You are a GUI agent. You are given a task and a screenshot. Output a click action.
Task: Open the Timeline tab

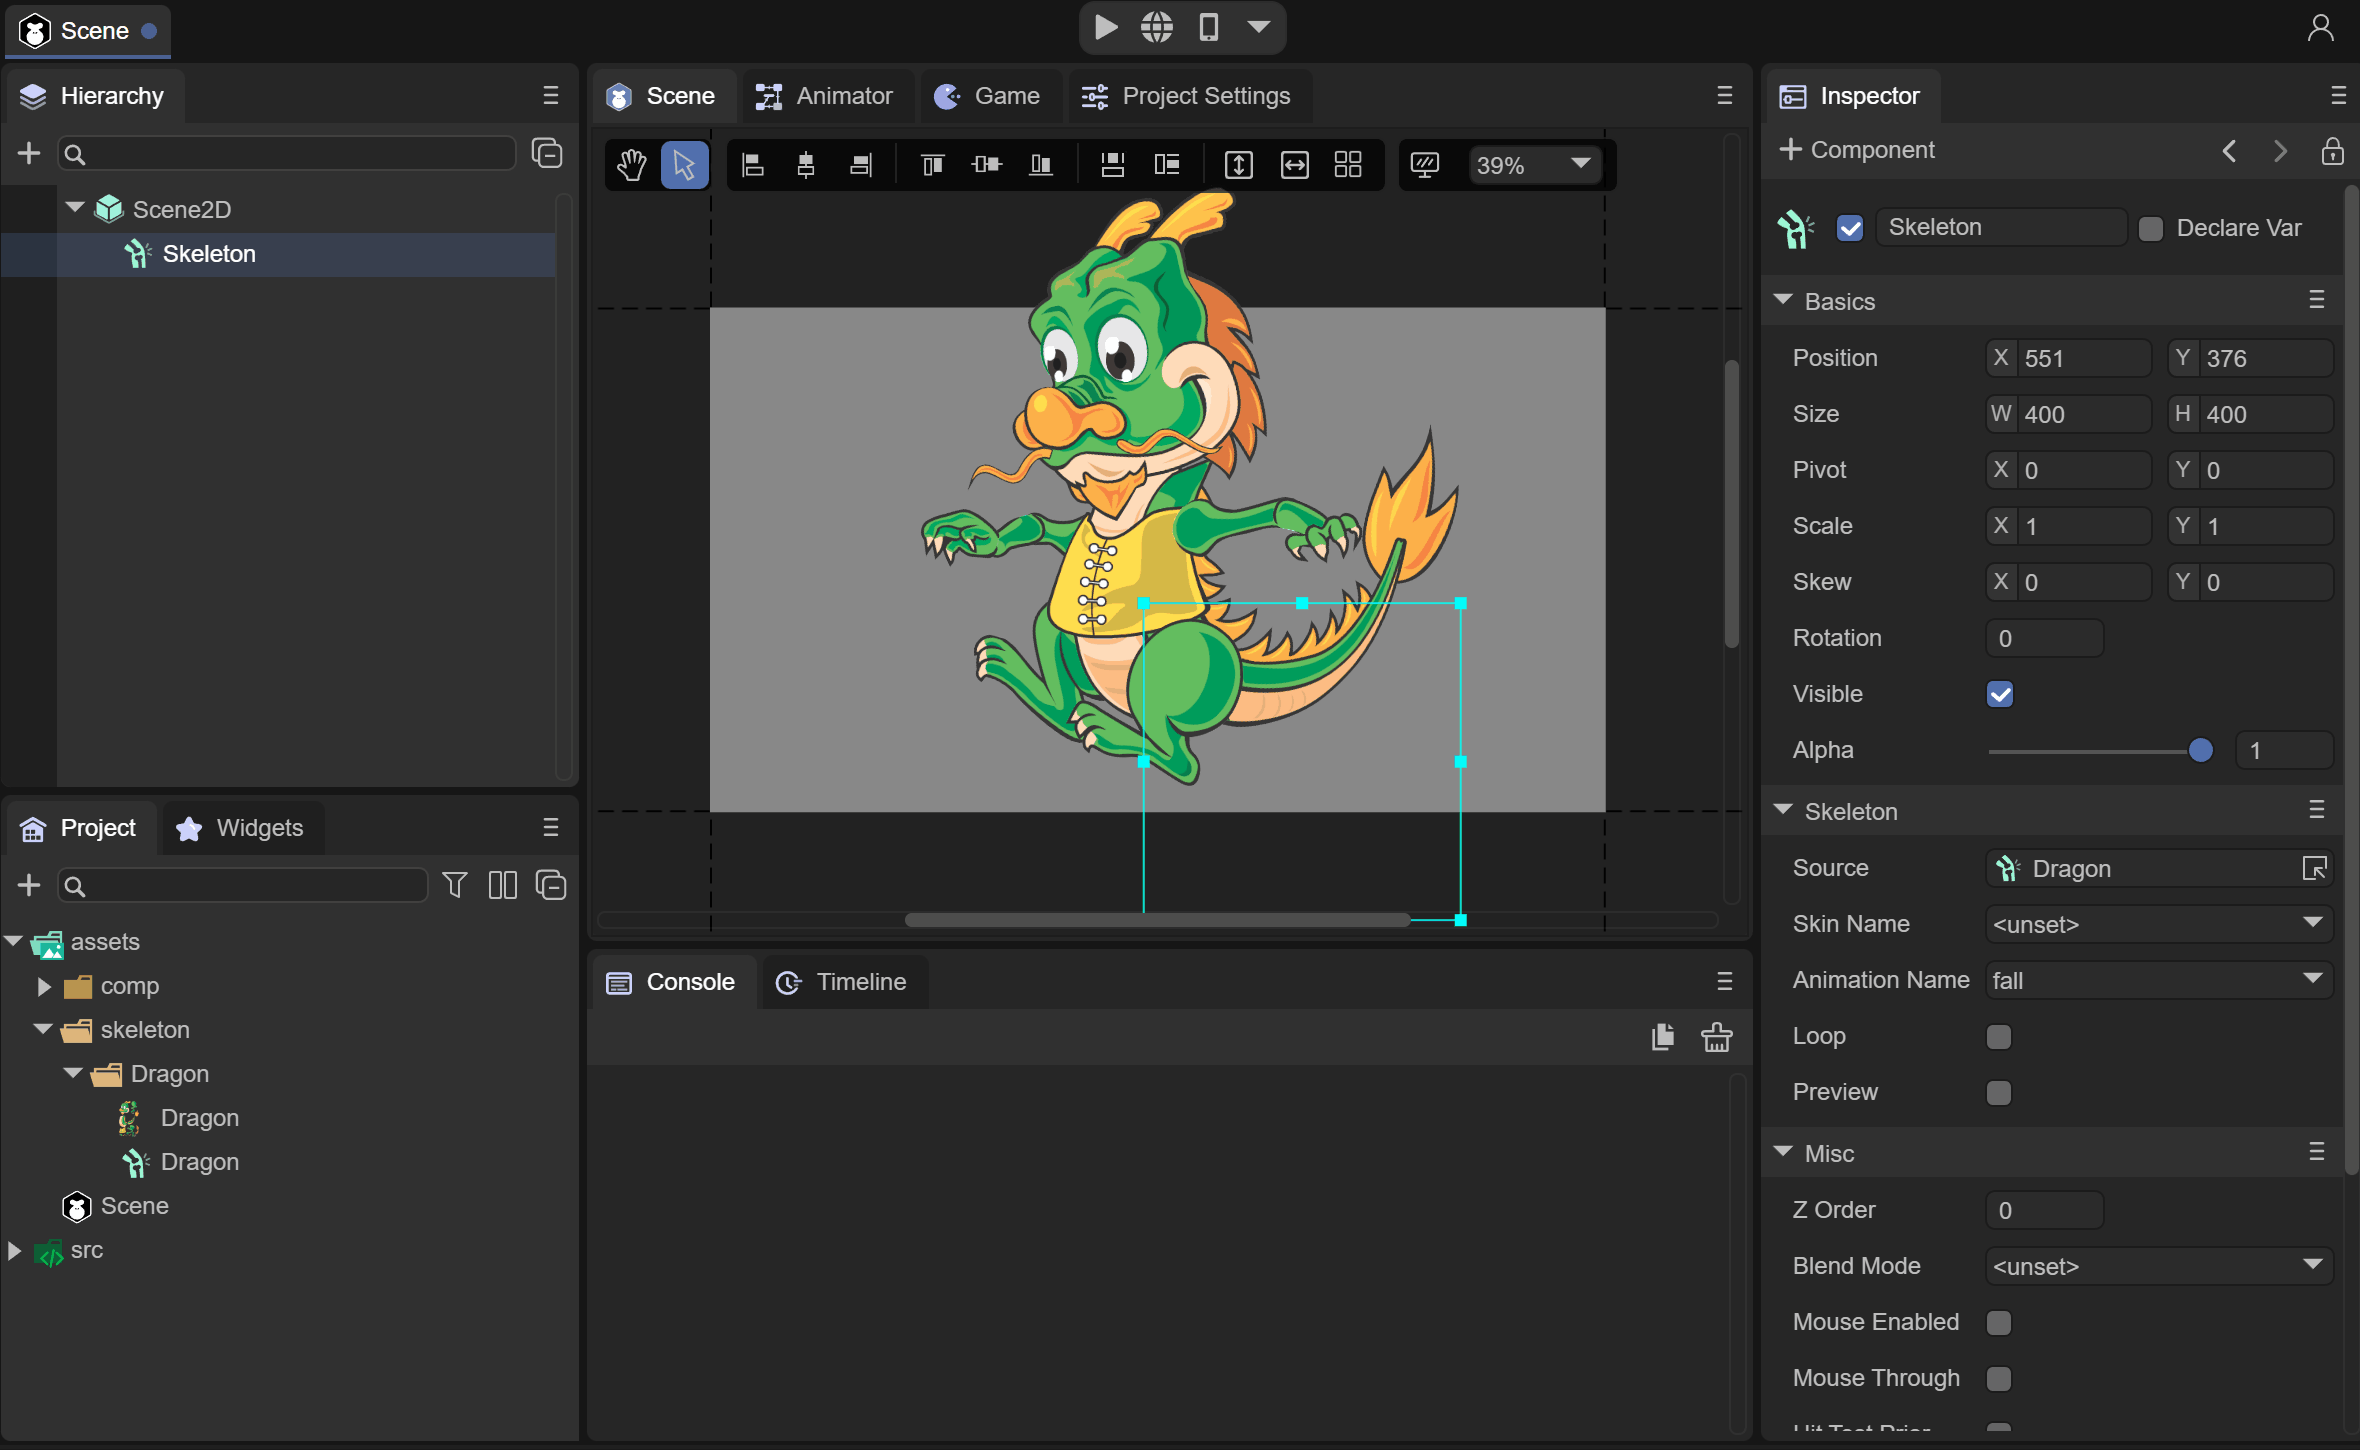pyautogui.click(x=843, y=982)
